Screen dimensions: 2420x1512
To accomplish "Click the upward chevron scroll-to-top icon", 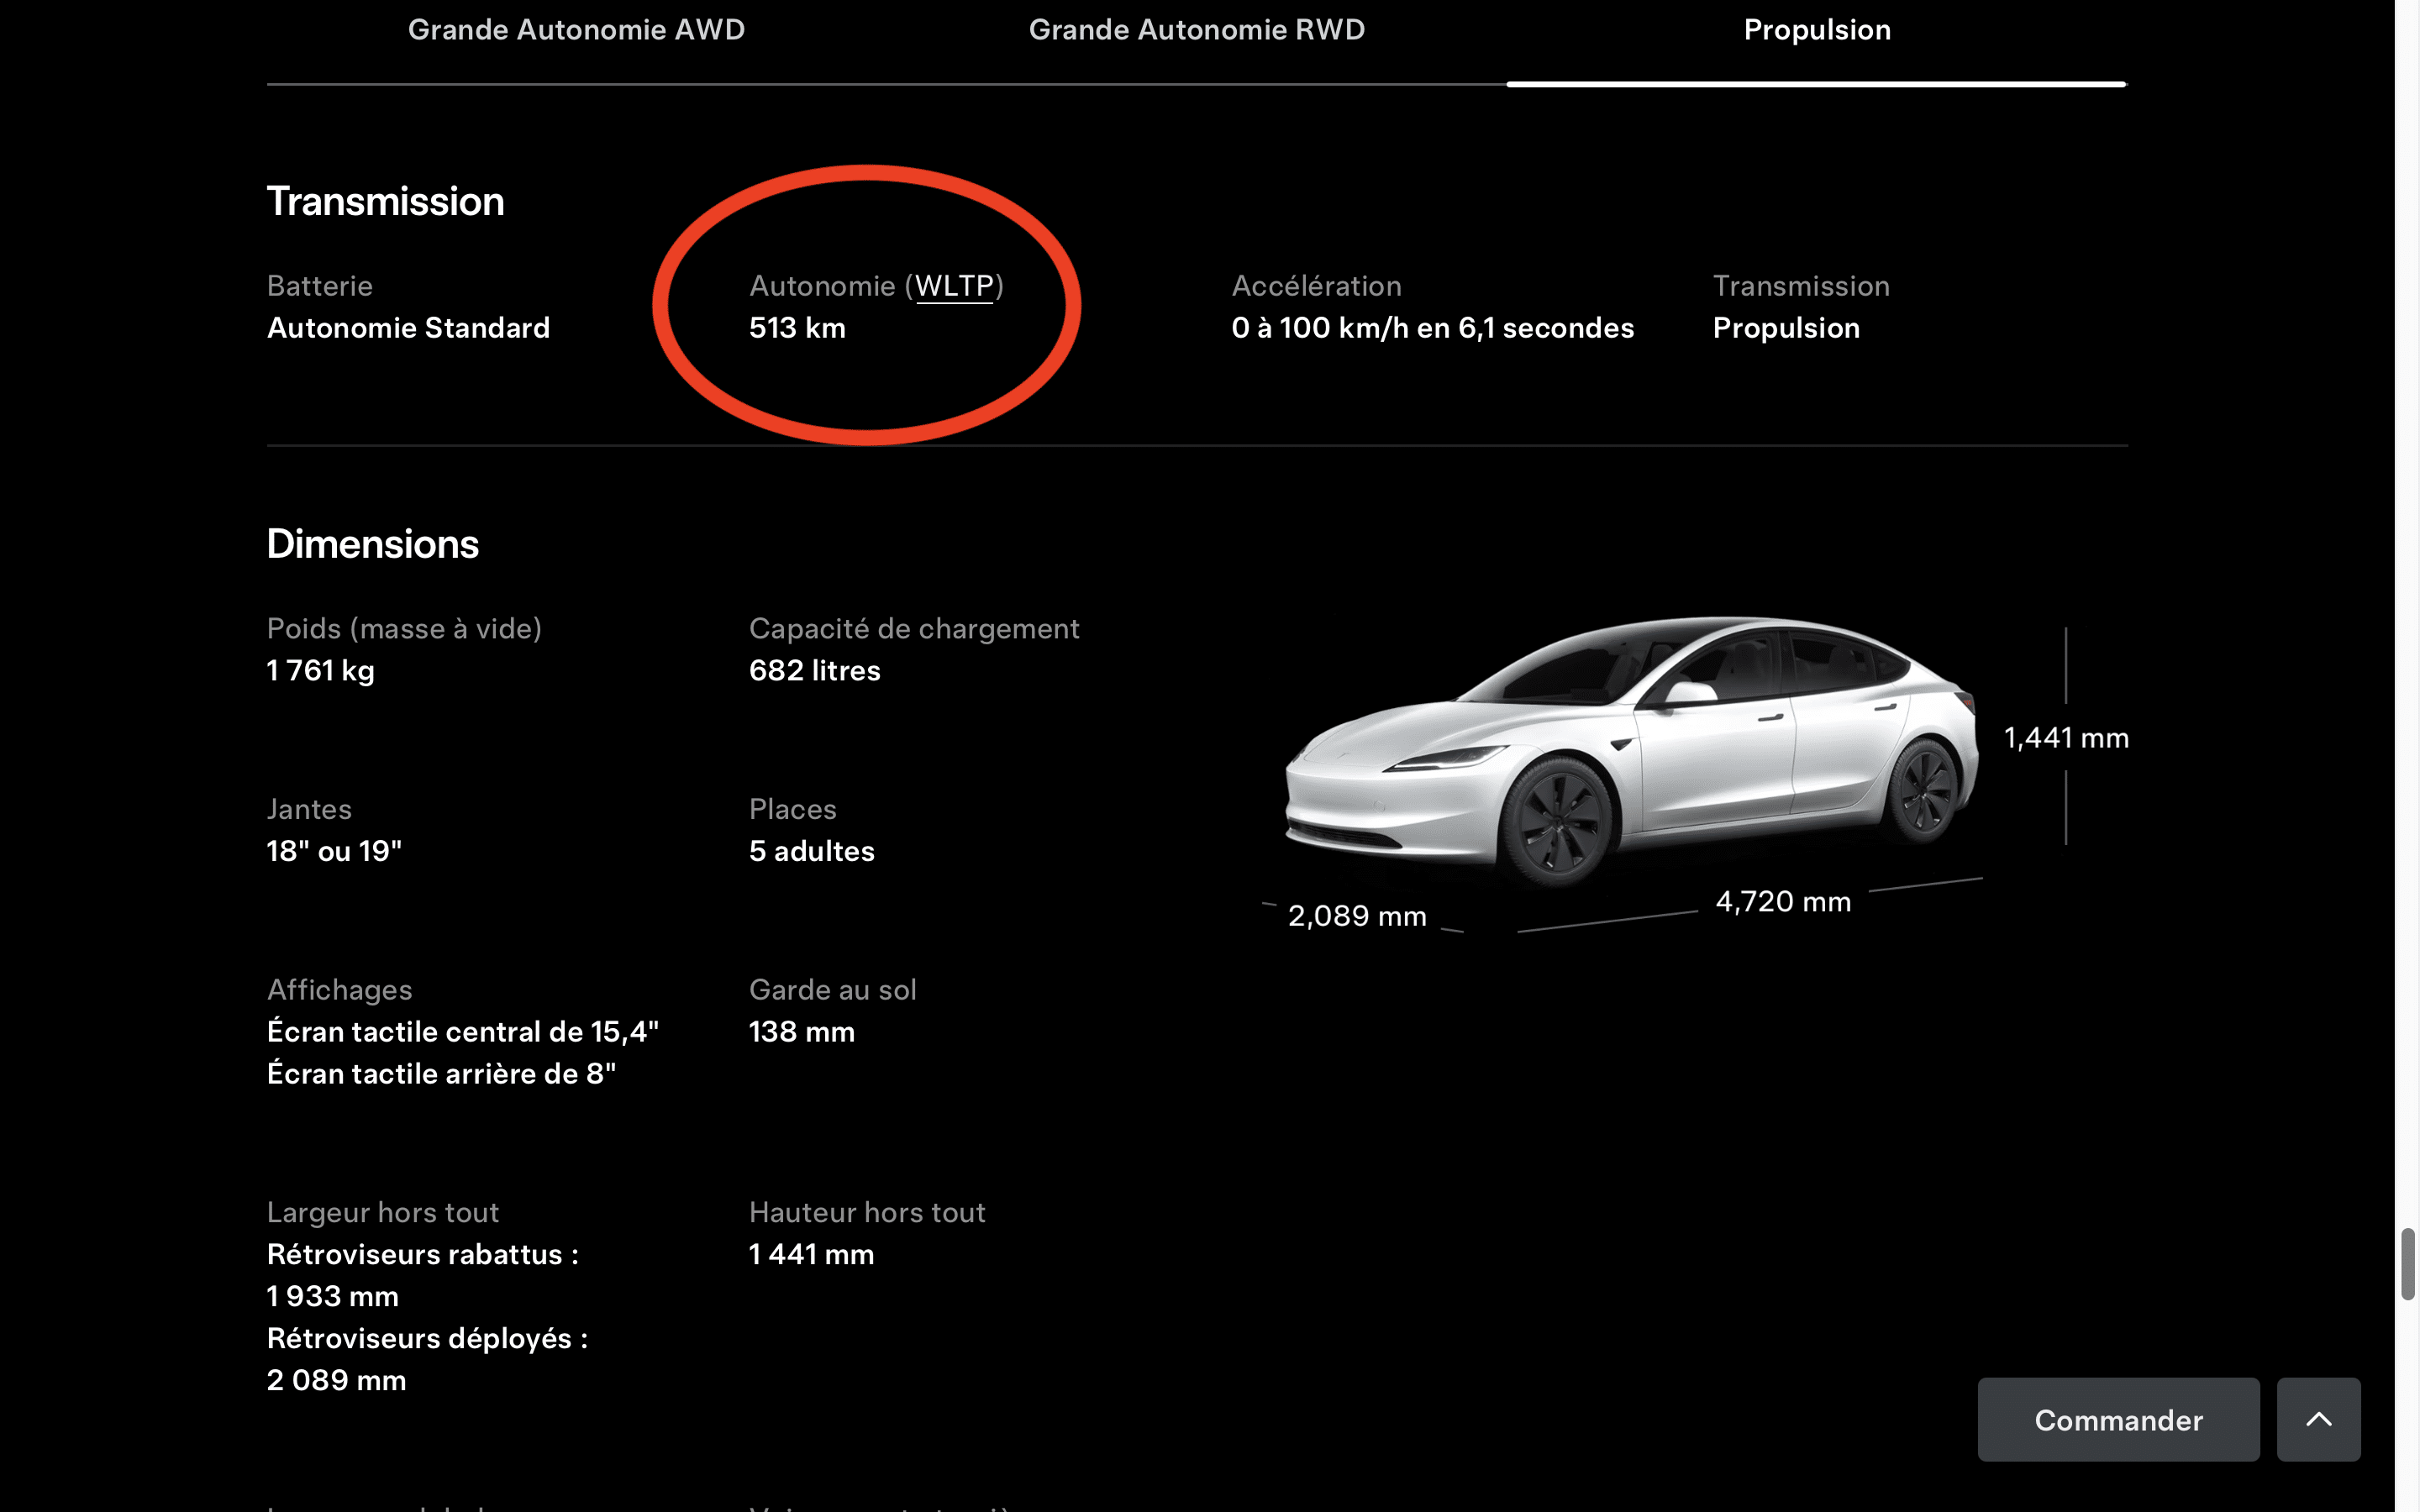I will [x=2318, y=1419].
